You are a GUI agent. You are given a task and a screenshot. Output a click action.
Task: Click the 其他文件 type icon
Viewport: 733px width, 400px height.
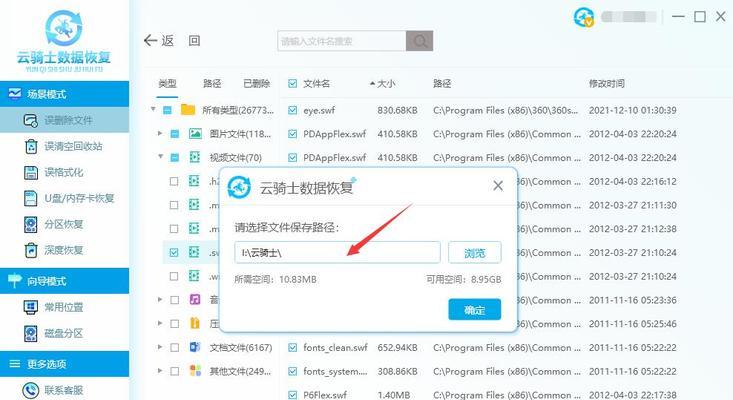pos(195,371)
